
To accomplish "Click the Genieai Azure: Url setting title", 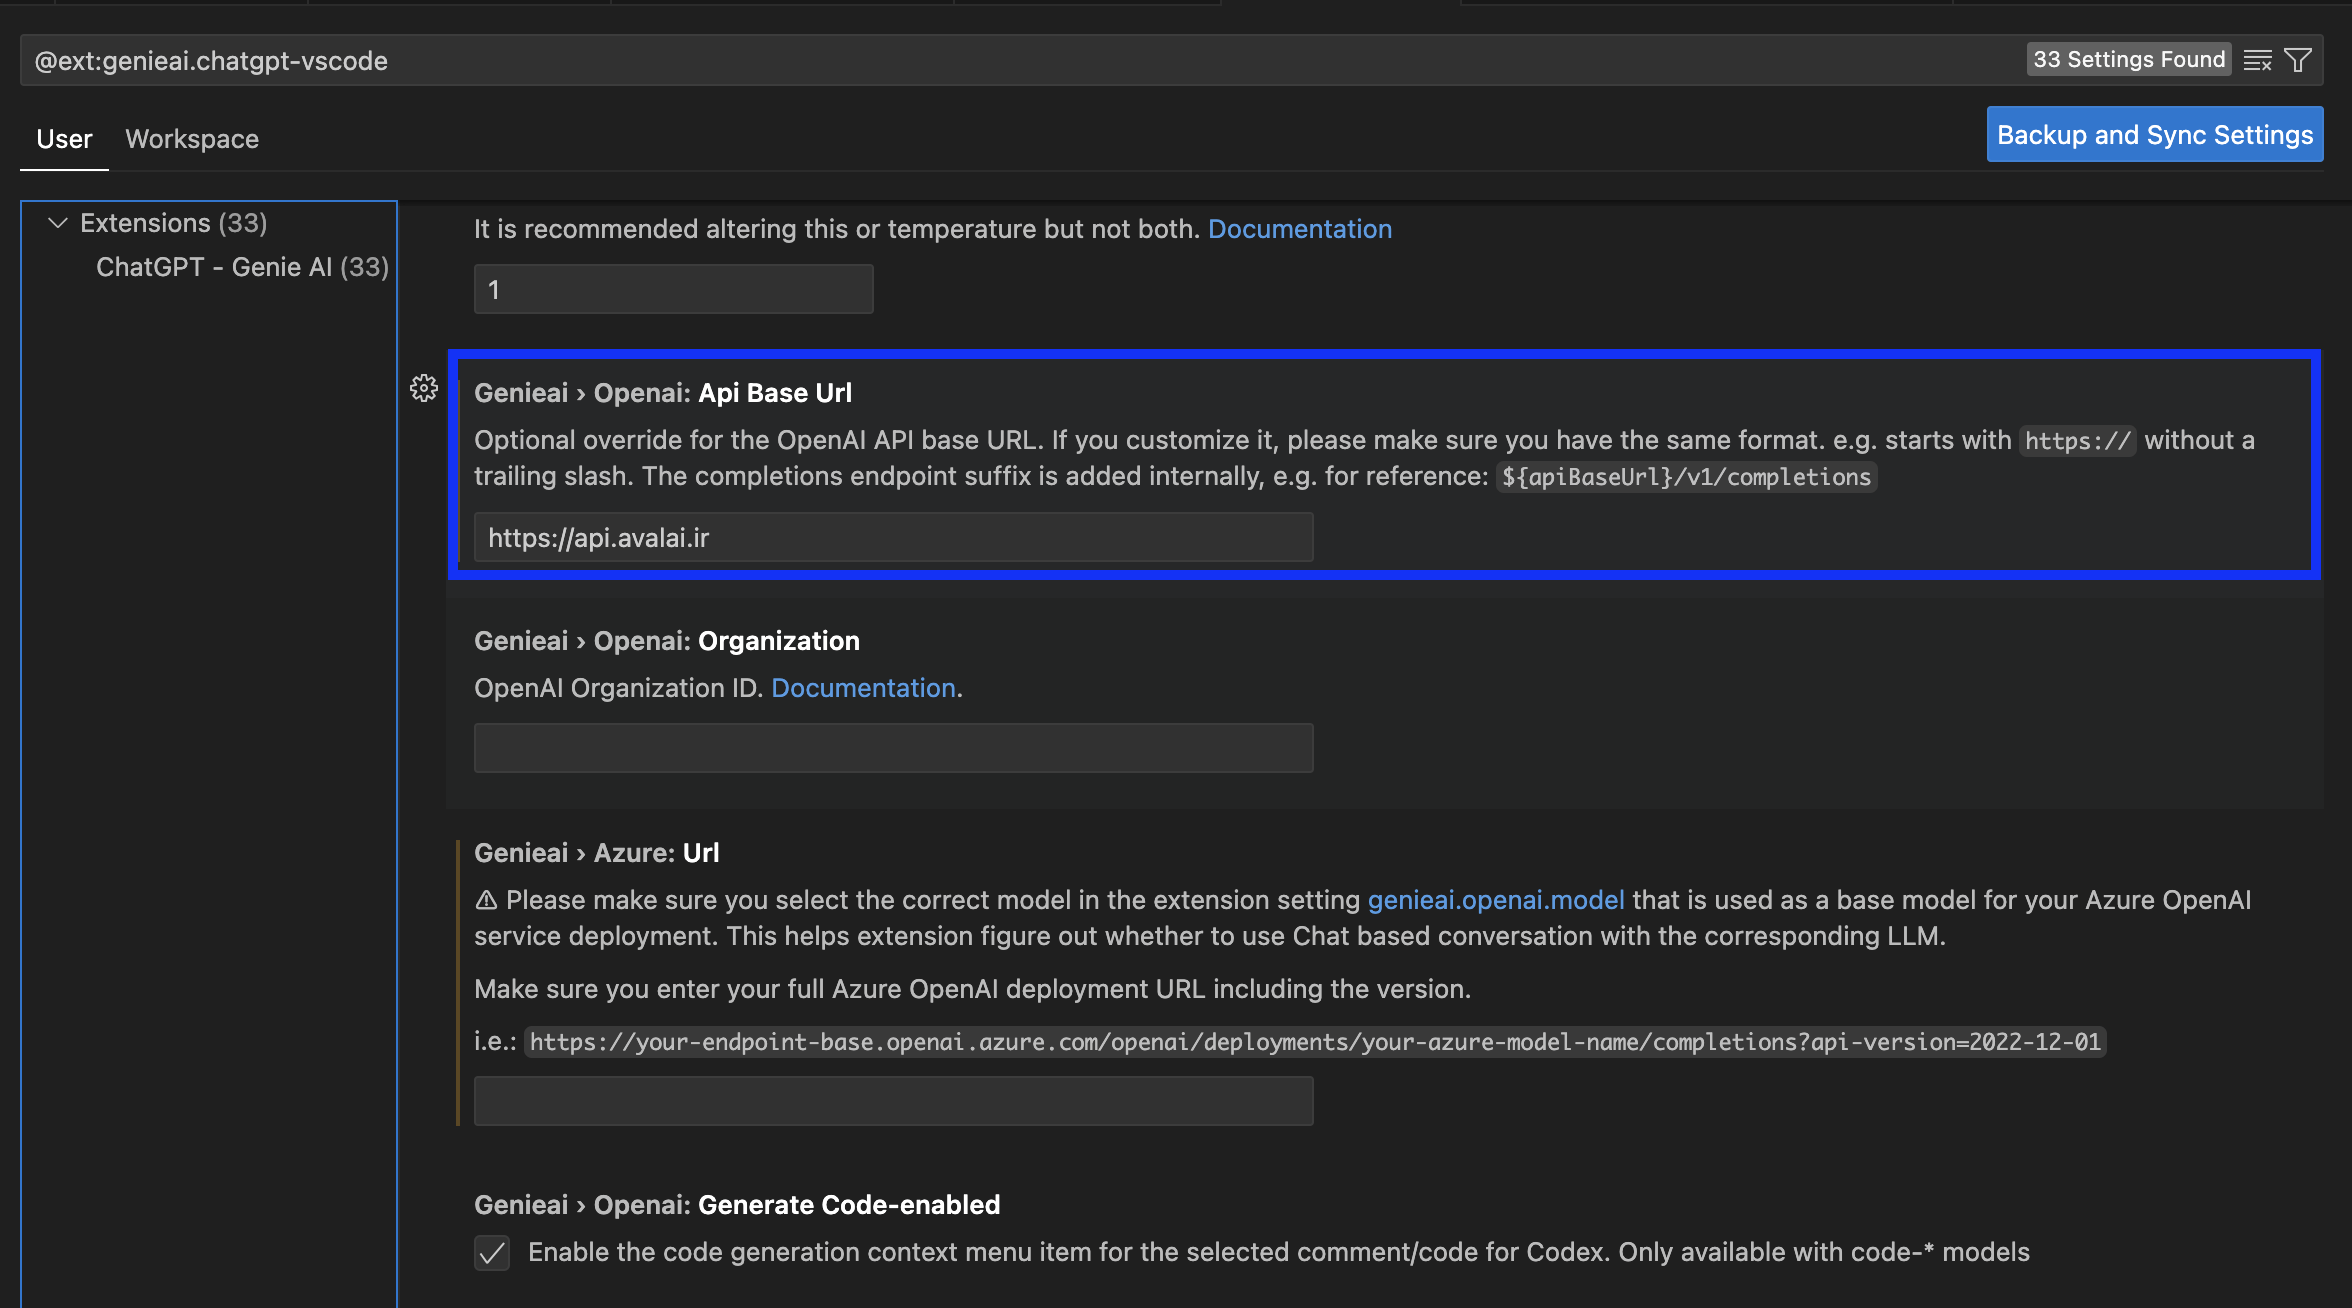I will coord(597,853).
